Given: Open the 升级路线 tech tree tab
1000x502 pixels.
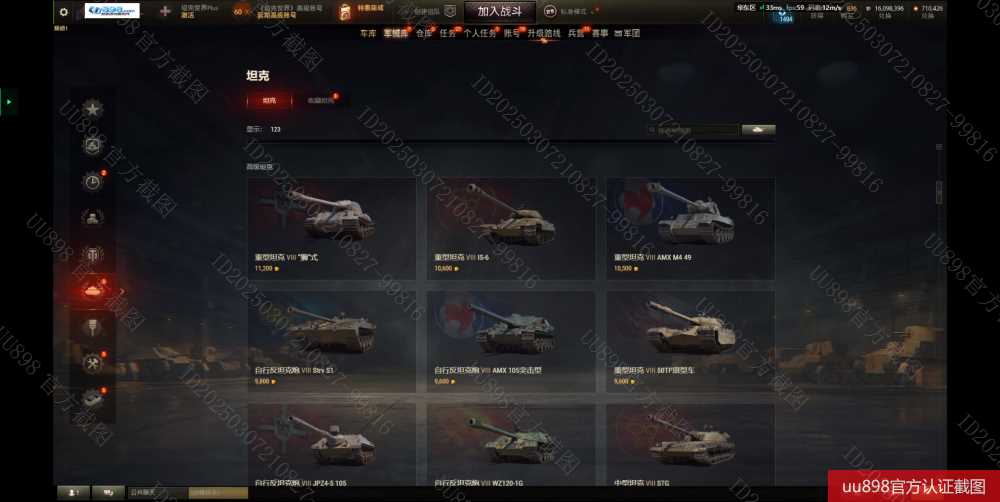Looking at the screenshot, I should [x=543, y=33].
